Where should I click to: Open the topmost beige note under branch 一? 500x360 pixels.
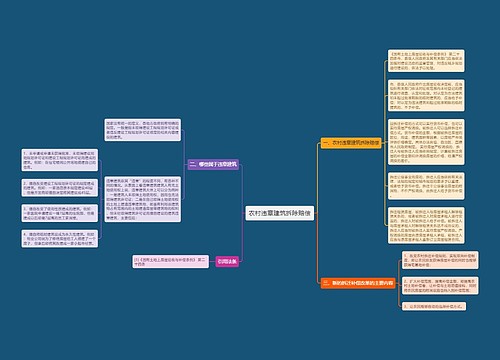click(x=426, y=61)
